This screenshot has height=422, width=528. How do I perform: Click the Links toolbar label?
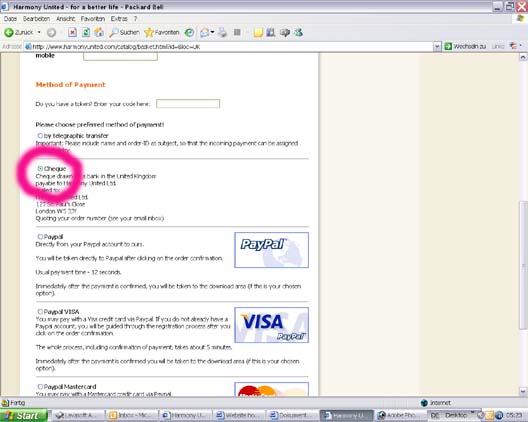pos(497,46)
